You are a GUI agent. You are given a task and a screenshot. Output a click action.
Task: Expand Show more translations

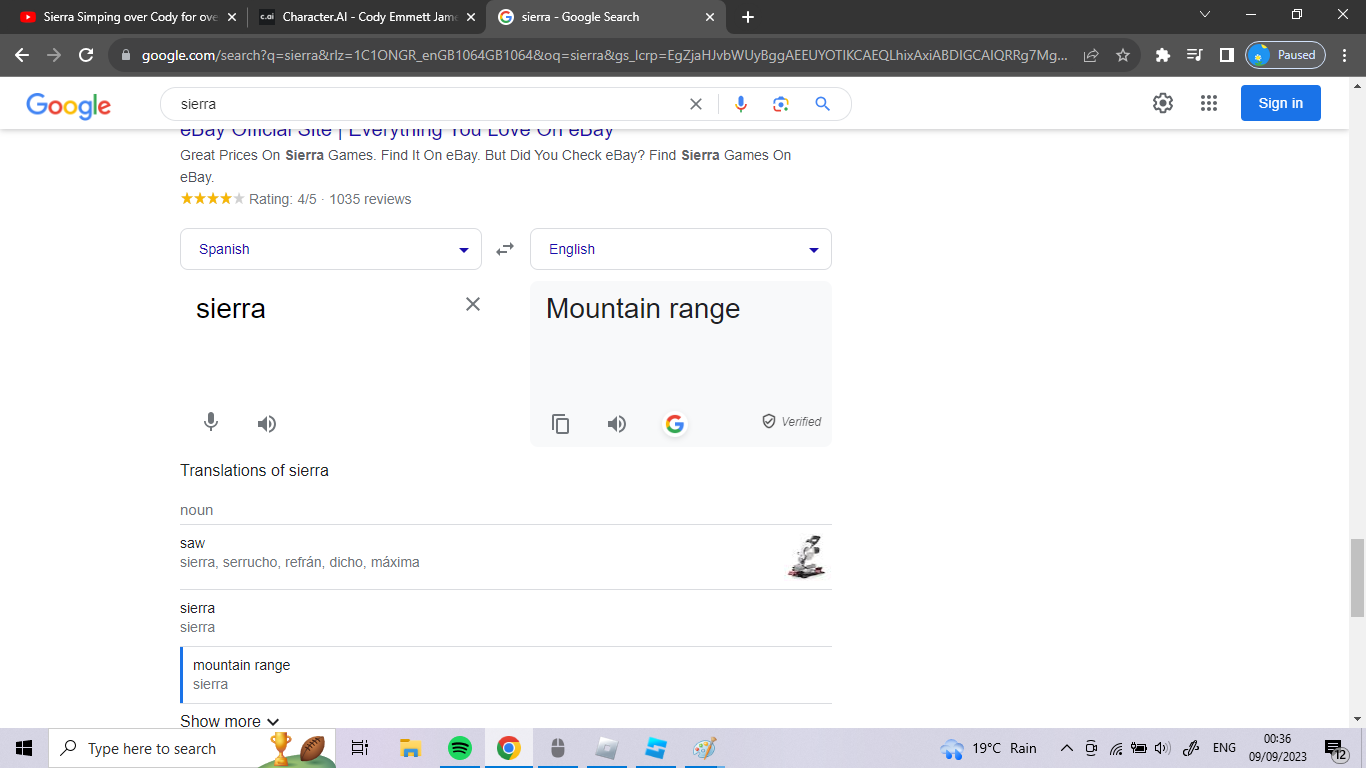(229, 721)
